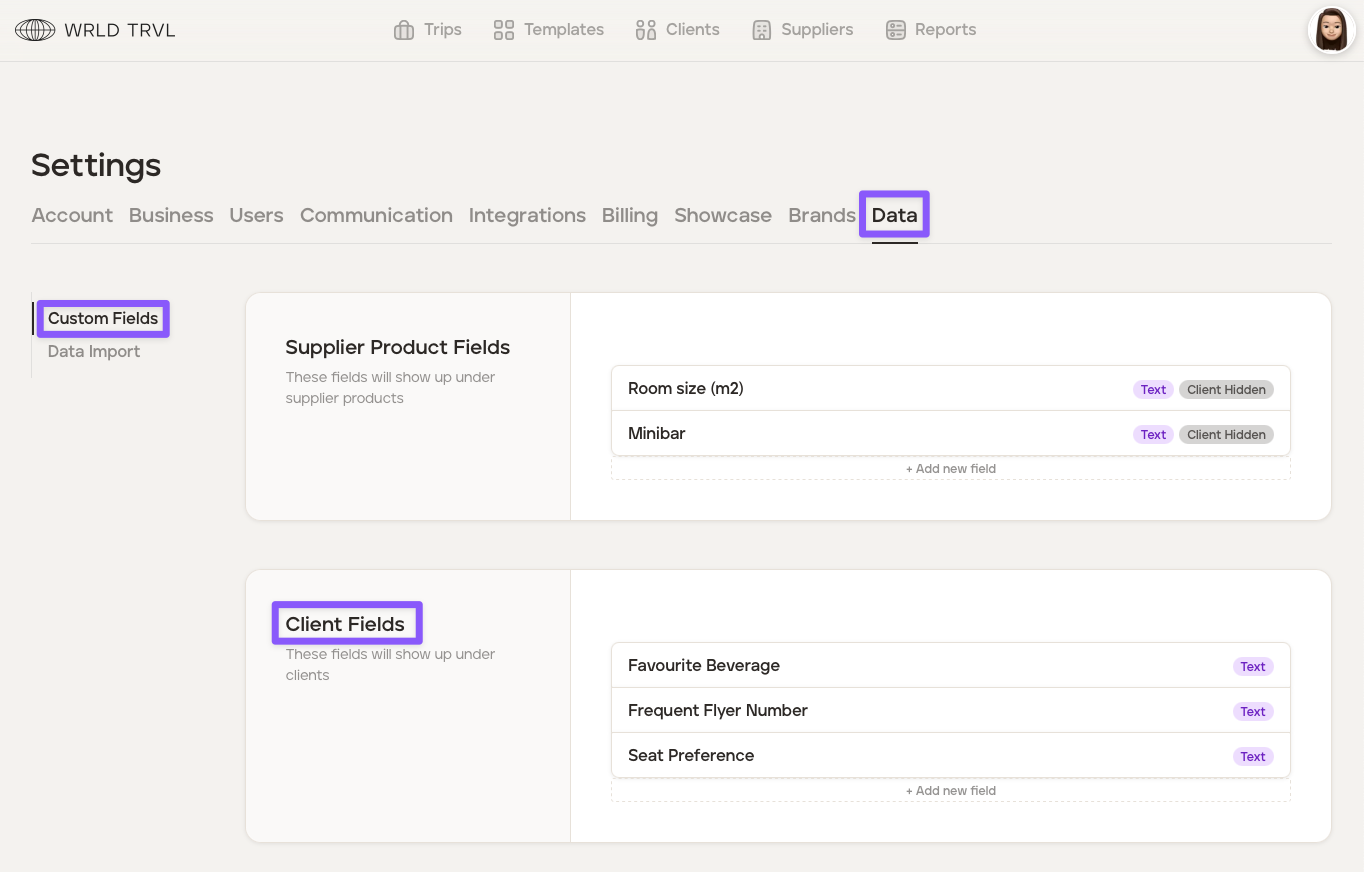Viewport: 1364px width, 872px height.
Task: Go to the Users tab
Action: pyautogui.click(x=256, y=215)
